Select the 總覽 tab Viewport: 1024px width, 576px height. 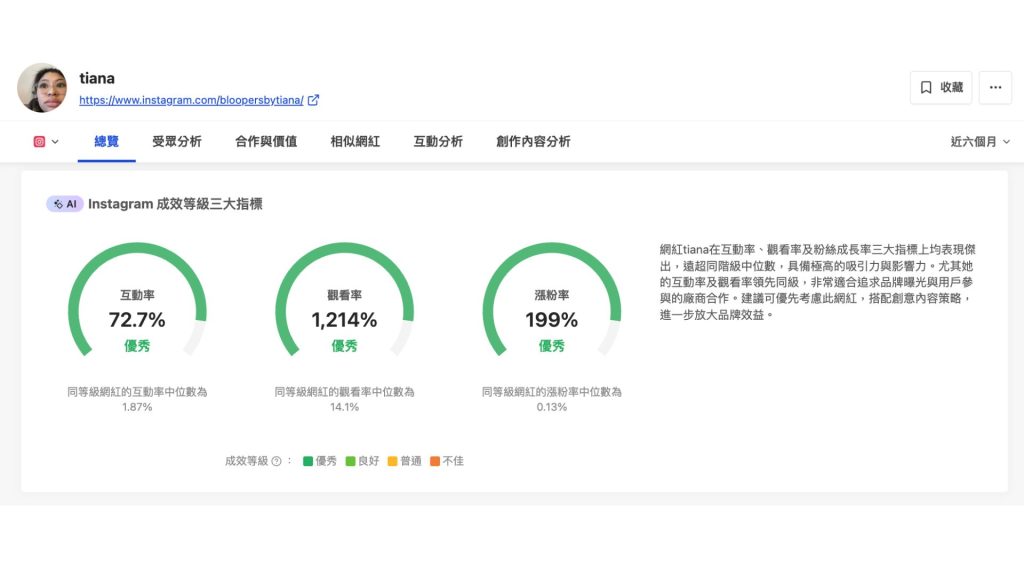click(106, 142)
